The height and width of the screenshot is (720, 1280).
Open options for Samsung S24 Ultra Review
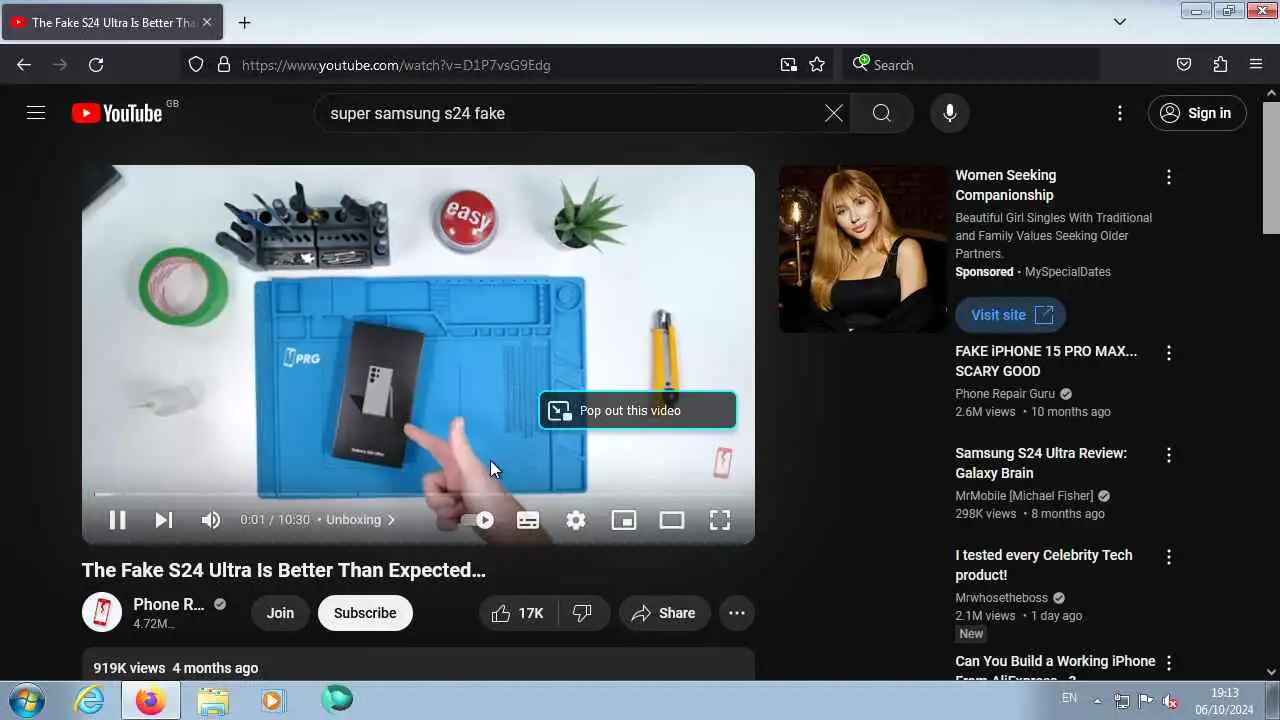tap(1168, 455)
